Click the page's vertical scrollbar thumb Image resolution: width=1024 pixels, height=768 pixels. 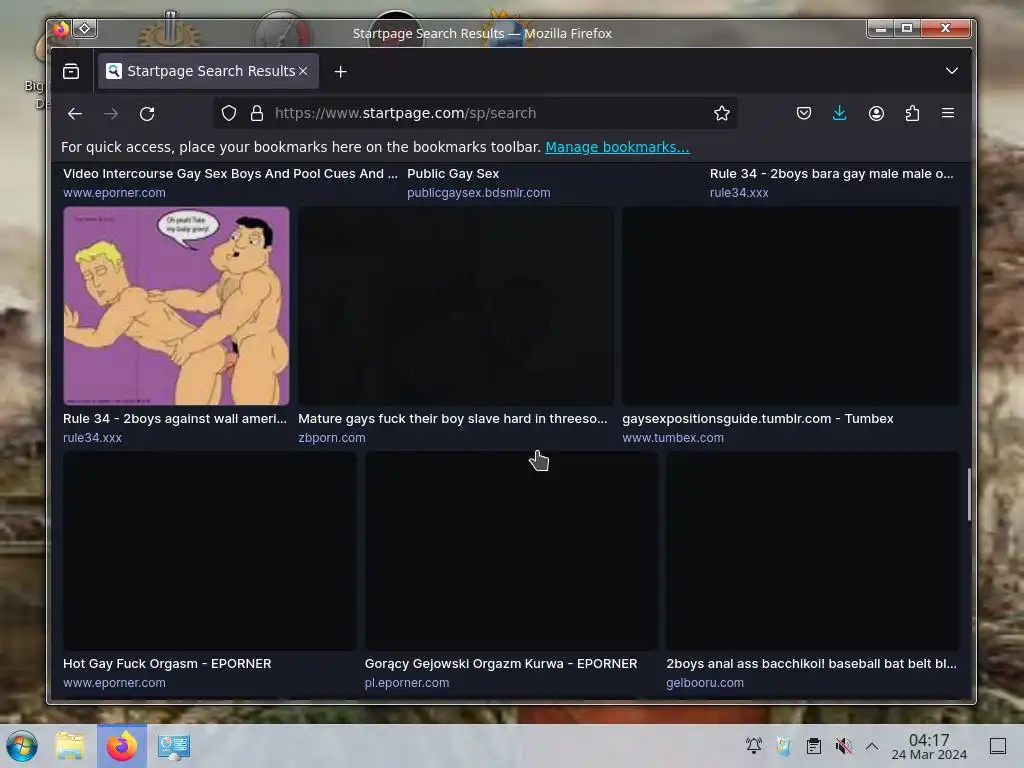point(969,494)
